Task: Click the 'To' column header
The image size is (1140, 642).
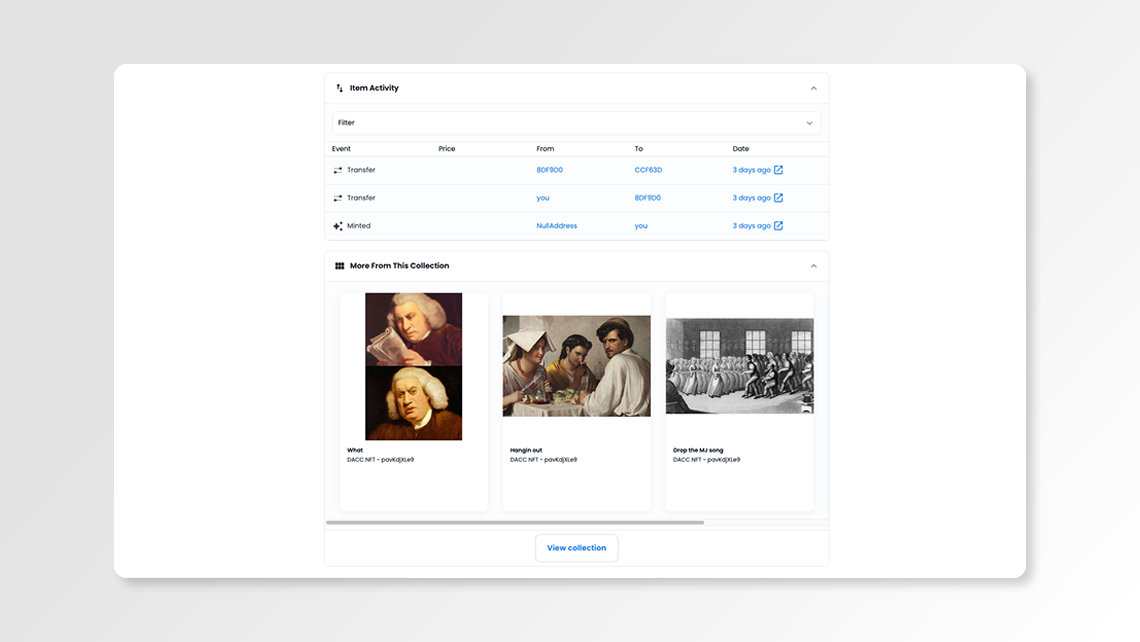Action: 639,149
